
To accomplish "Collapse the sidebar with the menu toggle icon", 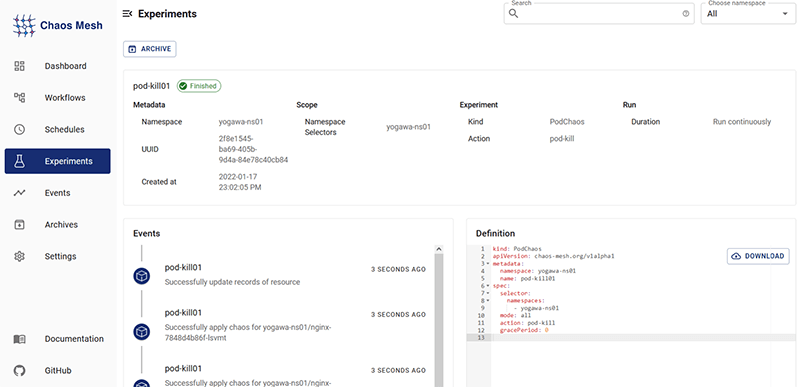I will tap(128, 14).
